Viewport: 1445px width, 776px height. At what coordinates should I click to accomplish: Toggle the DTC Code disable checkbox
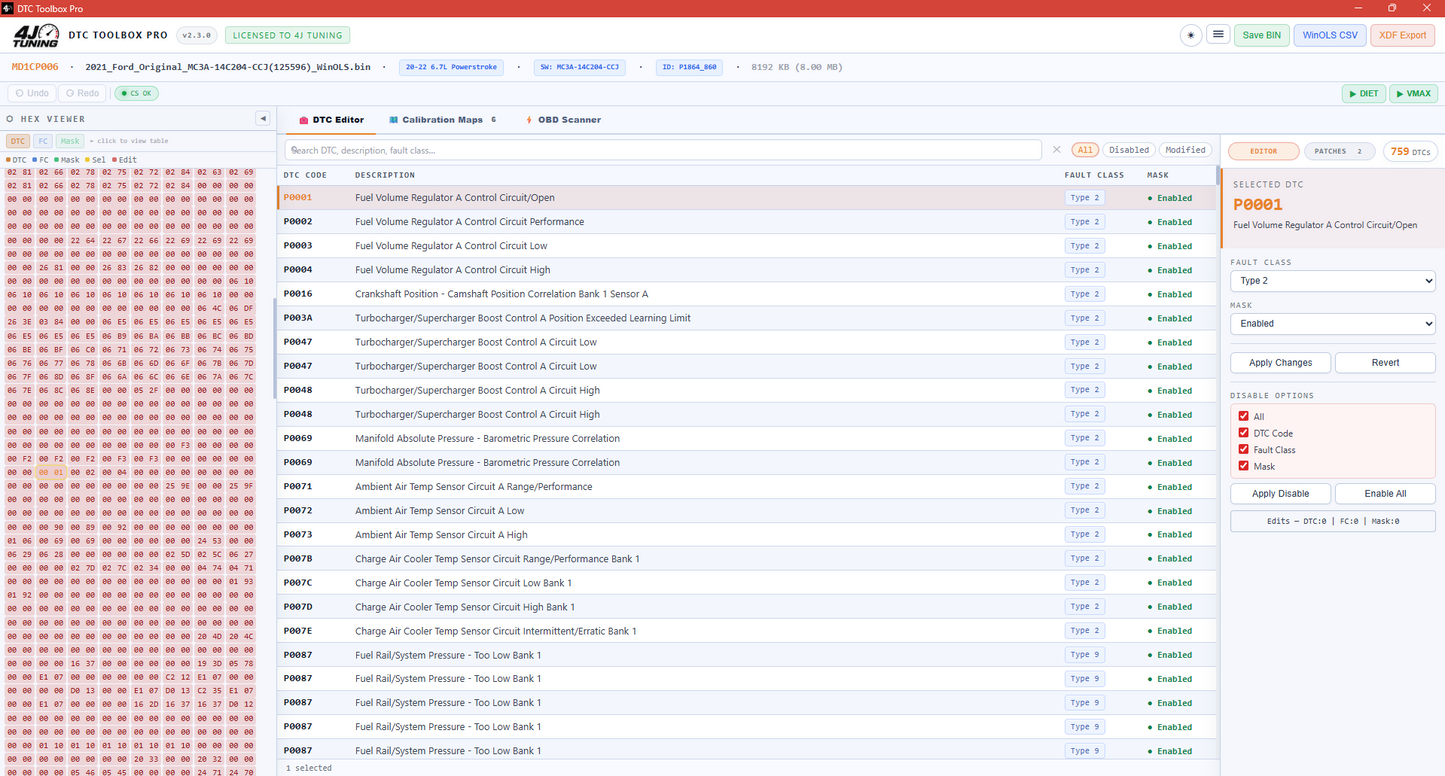tap(1244, 433)
